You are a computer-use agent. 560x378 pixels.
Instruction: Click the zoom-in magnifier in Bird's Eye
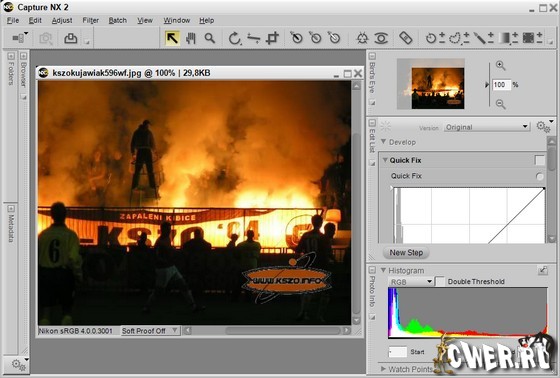500,65
